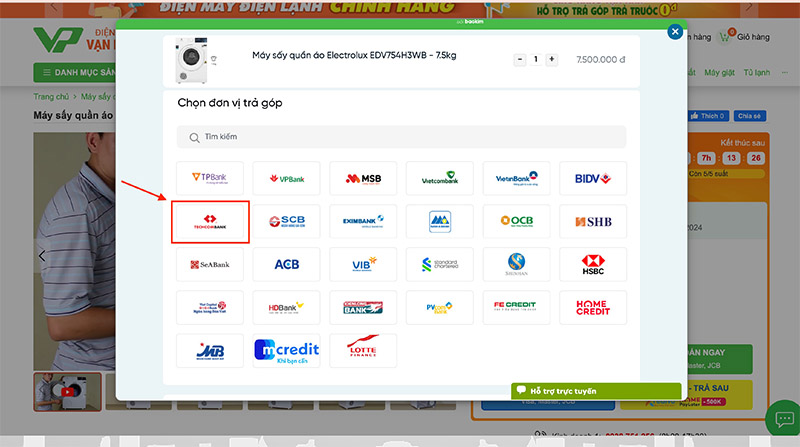Select Techcombank installment tile

[210, 222]
